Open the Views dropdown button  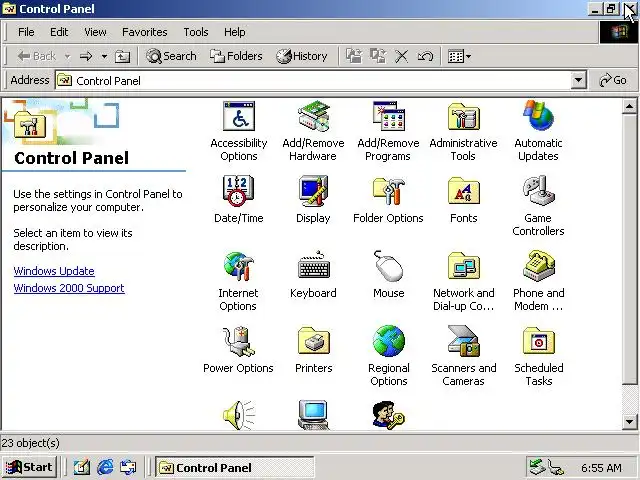pyautogui.click(x=460, y=56)
